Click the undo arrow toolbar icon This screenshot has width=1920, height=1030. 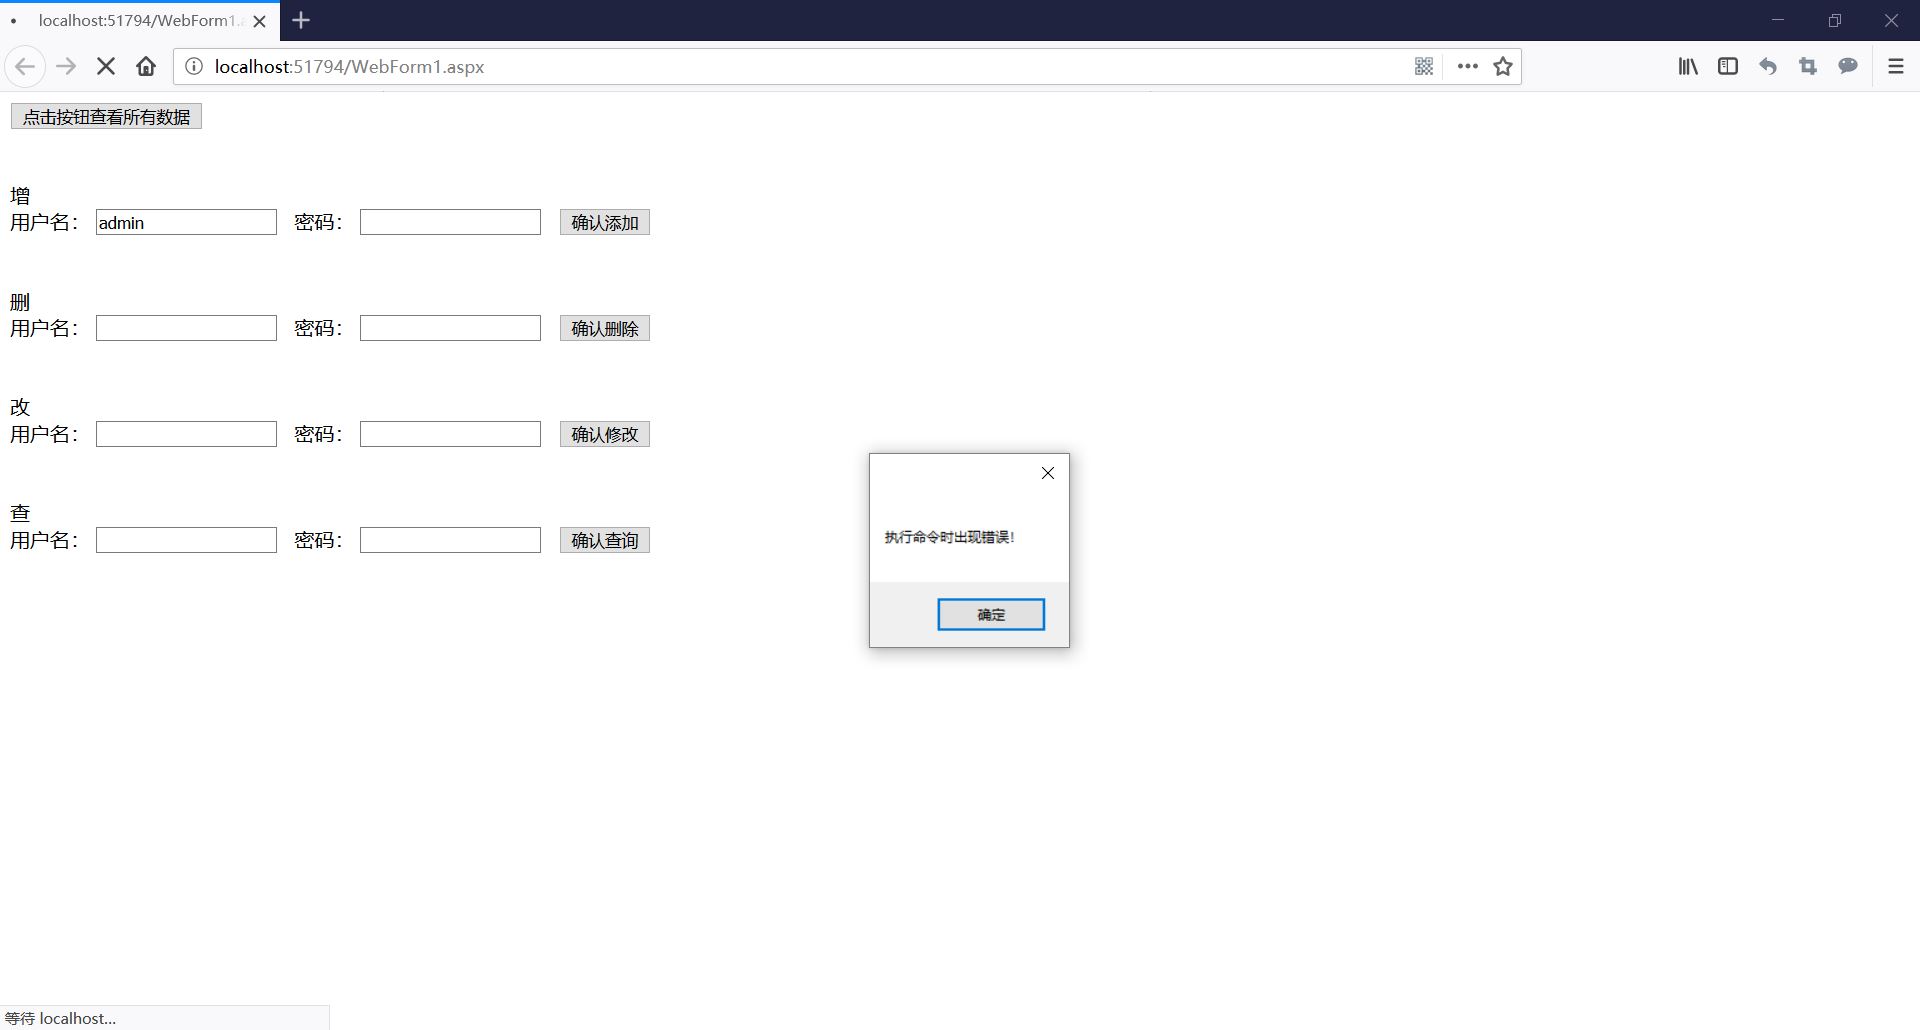tap(1768, 66)
